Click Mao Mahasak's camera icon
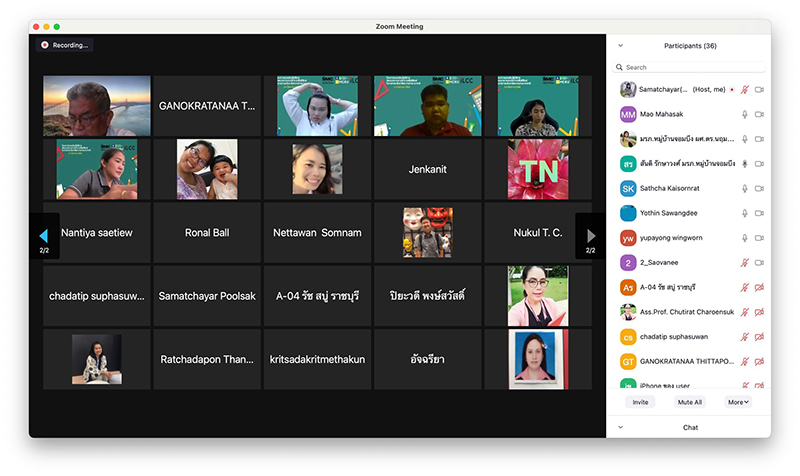 [759, 114]
